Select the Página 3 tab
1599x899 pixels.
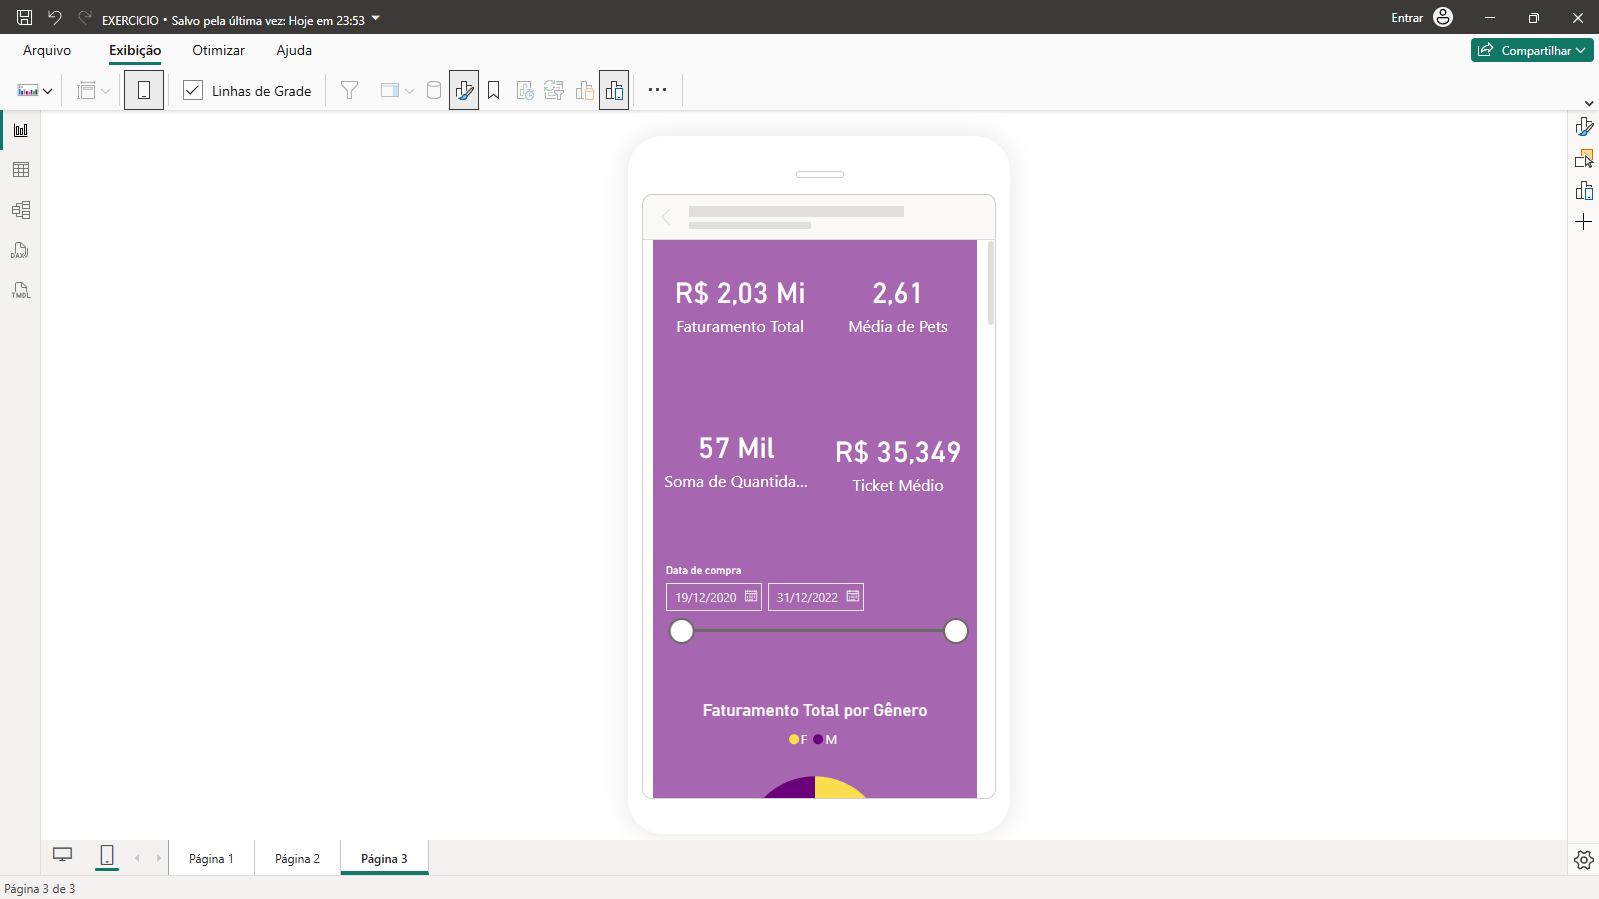(384, 858)
